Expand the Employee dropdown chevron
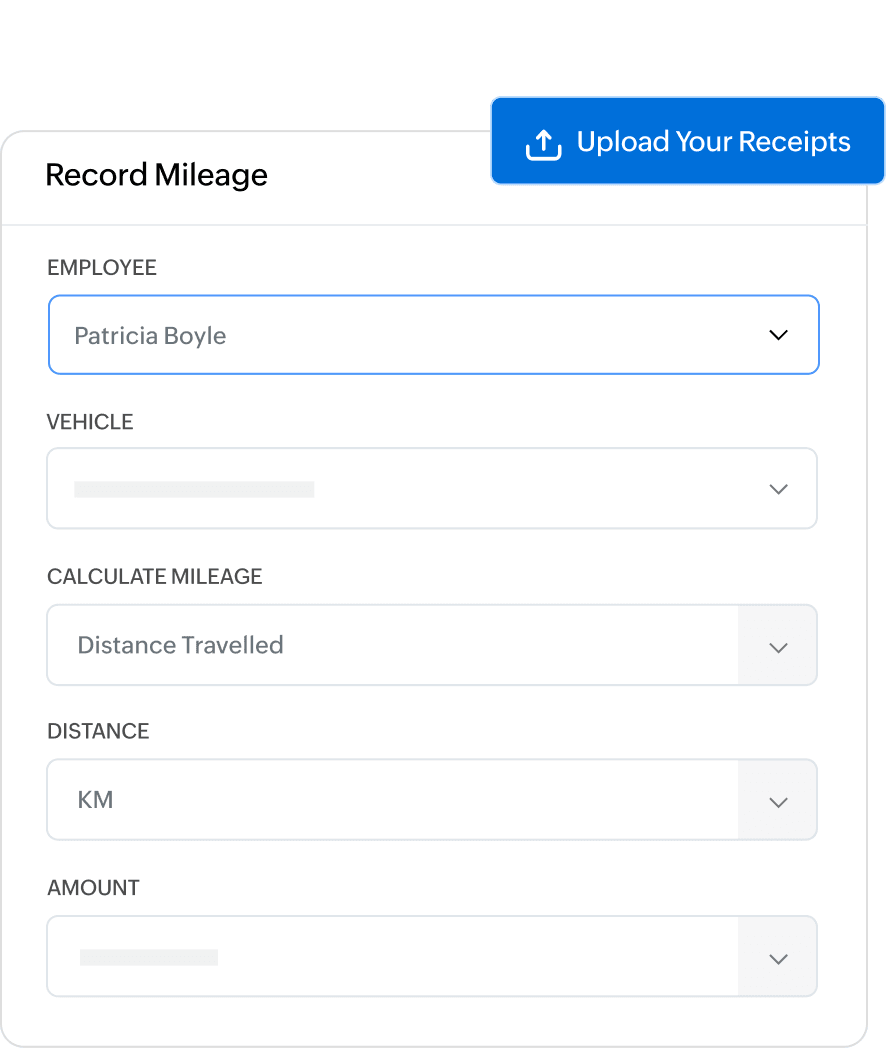The width and height of the screenshot is (886, 1048). click(778, 335)
